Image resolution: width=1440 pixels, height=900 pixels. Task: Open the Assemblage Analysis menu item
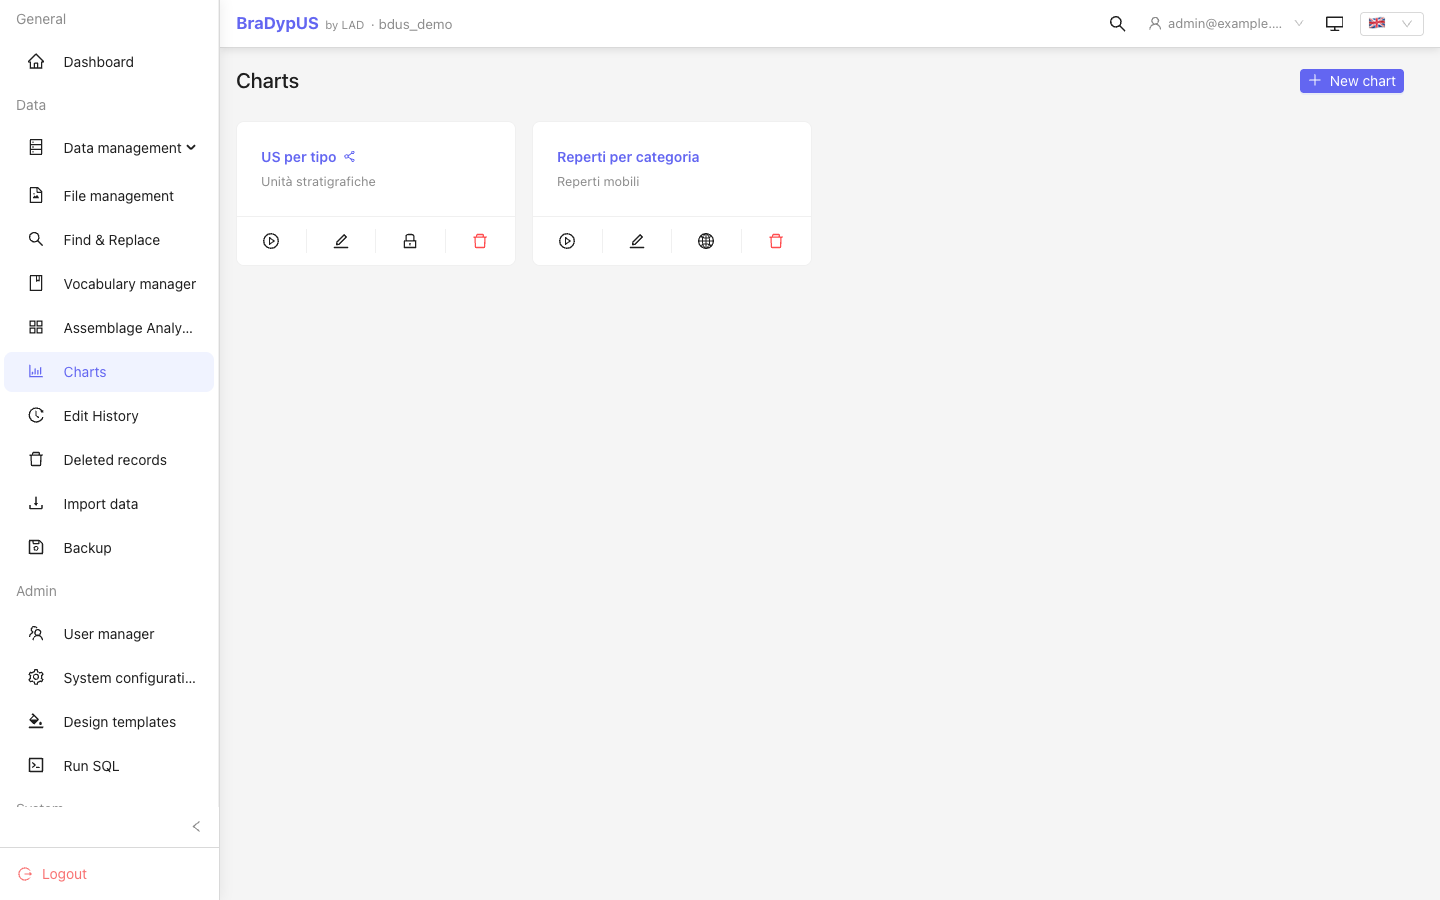pyautogui.click(x=109, y=328)
